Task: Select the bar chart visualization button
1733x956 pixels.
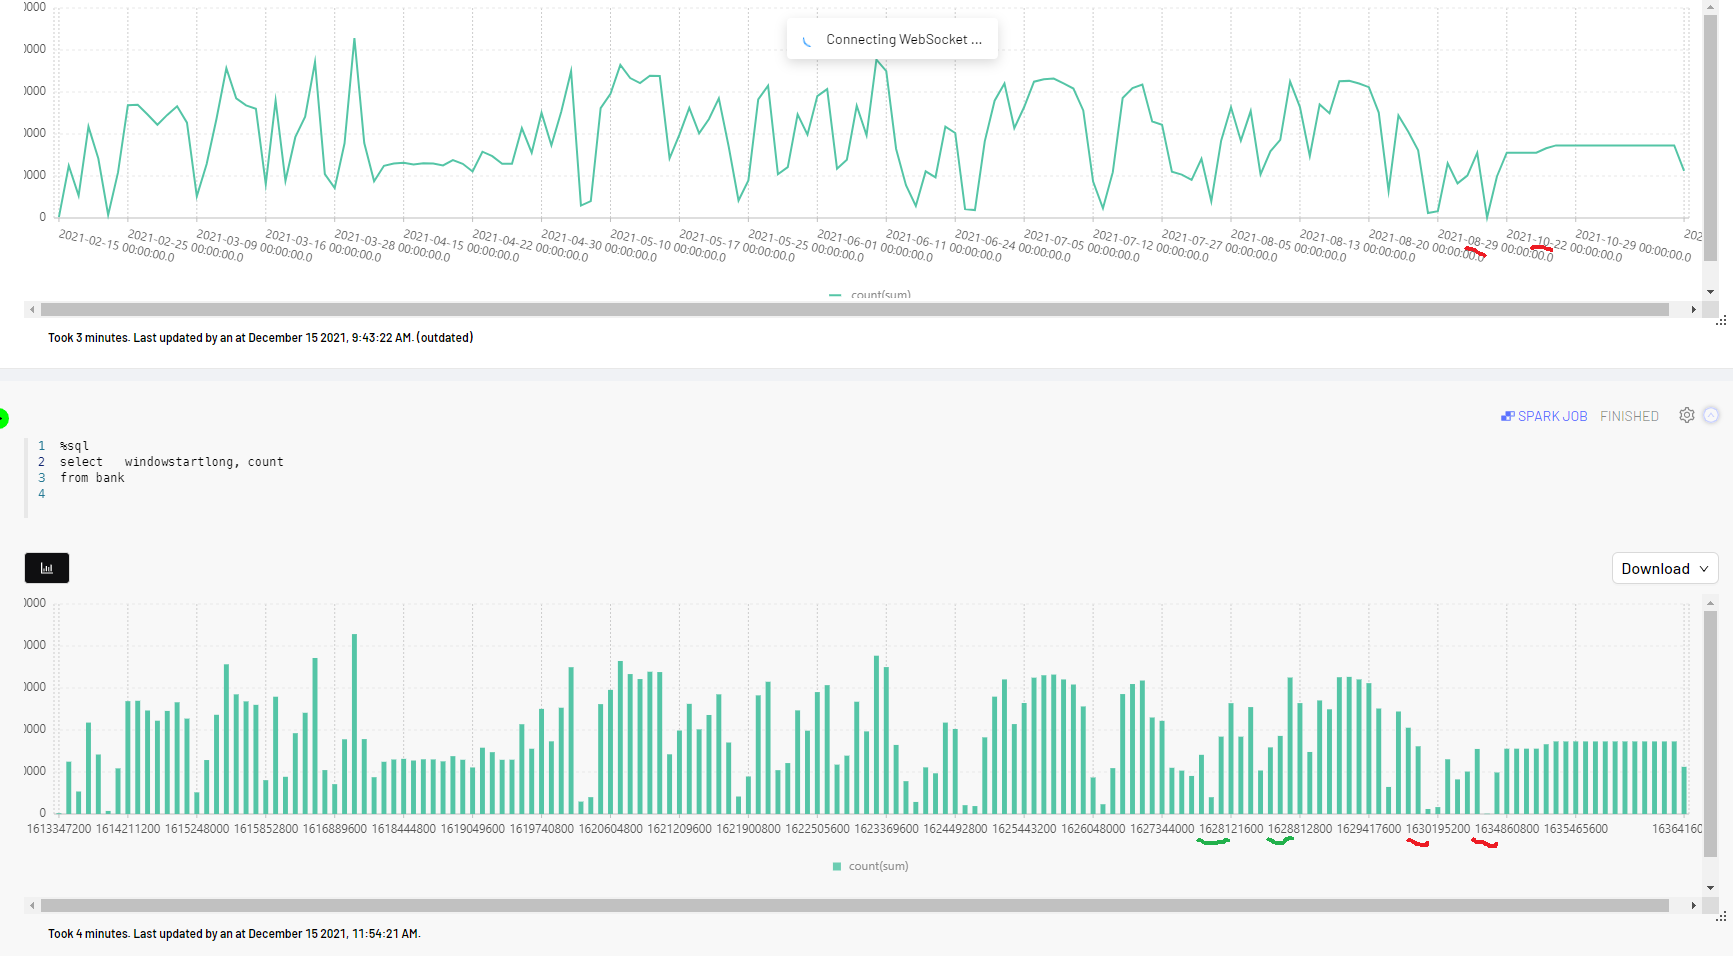Action: pos(47,568)
